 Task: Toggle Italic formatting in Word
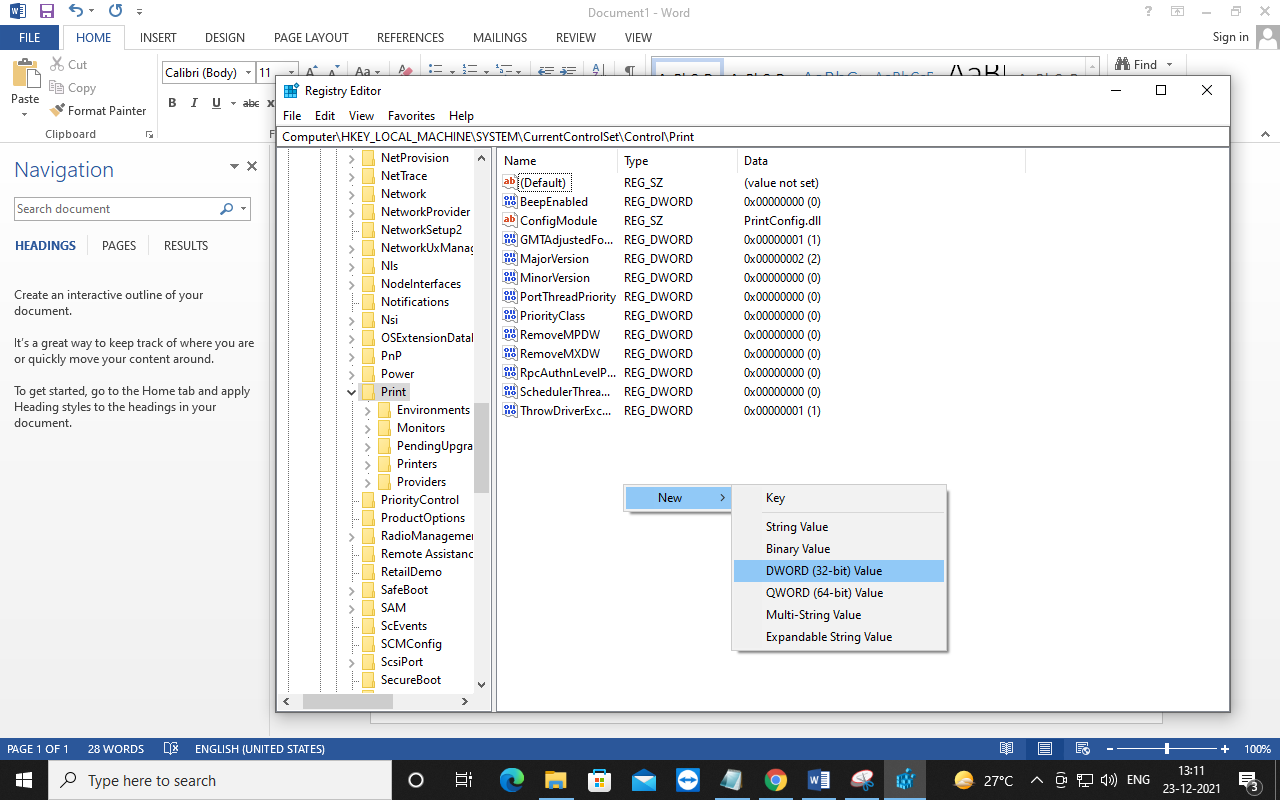(x=195, y=103)
